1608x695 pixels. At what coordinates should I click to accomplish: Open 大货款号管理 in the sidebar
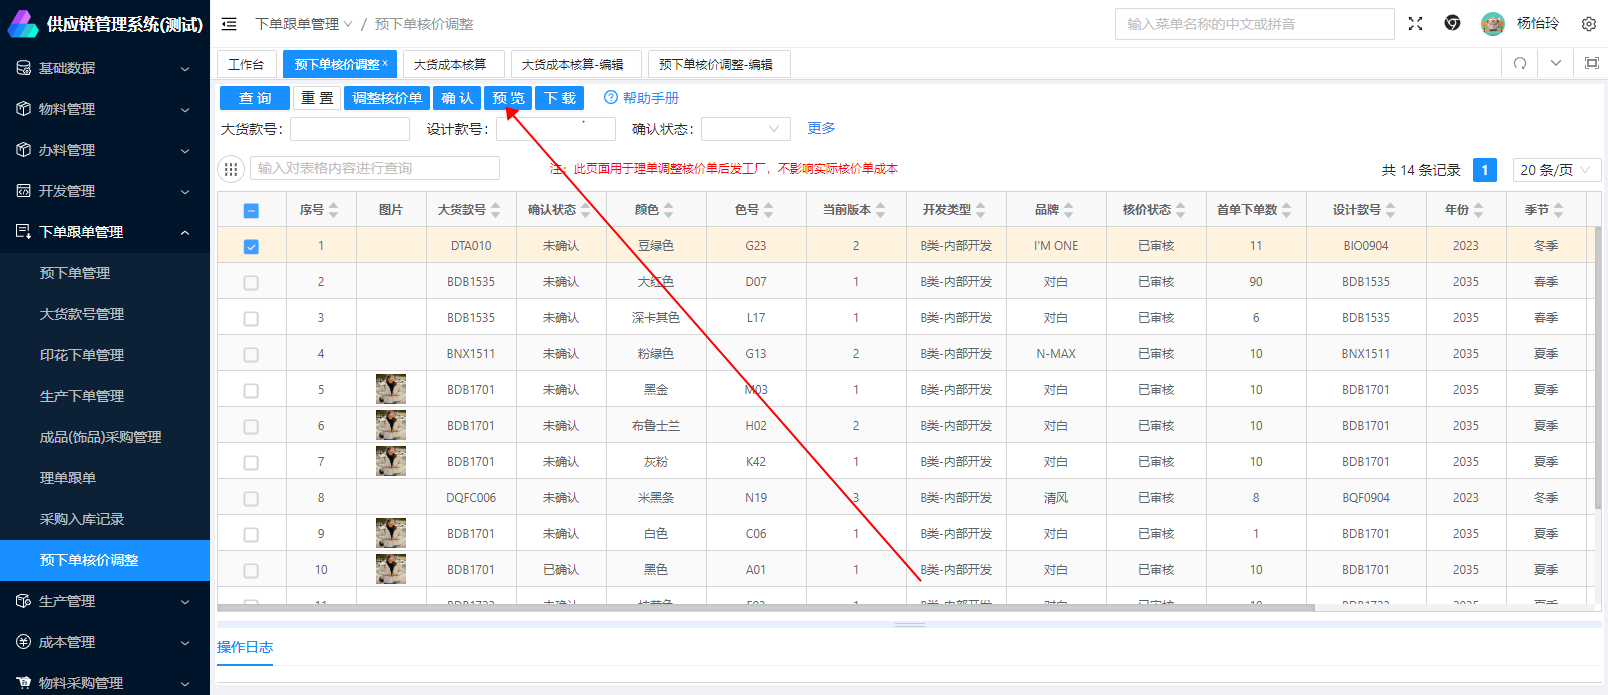82,314
